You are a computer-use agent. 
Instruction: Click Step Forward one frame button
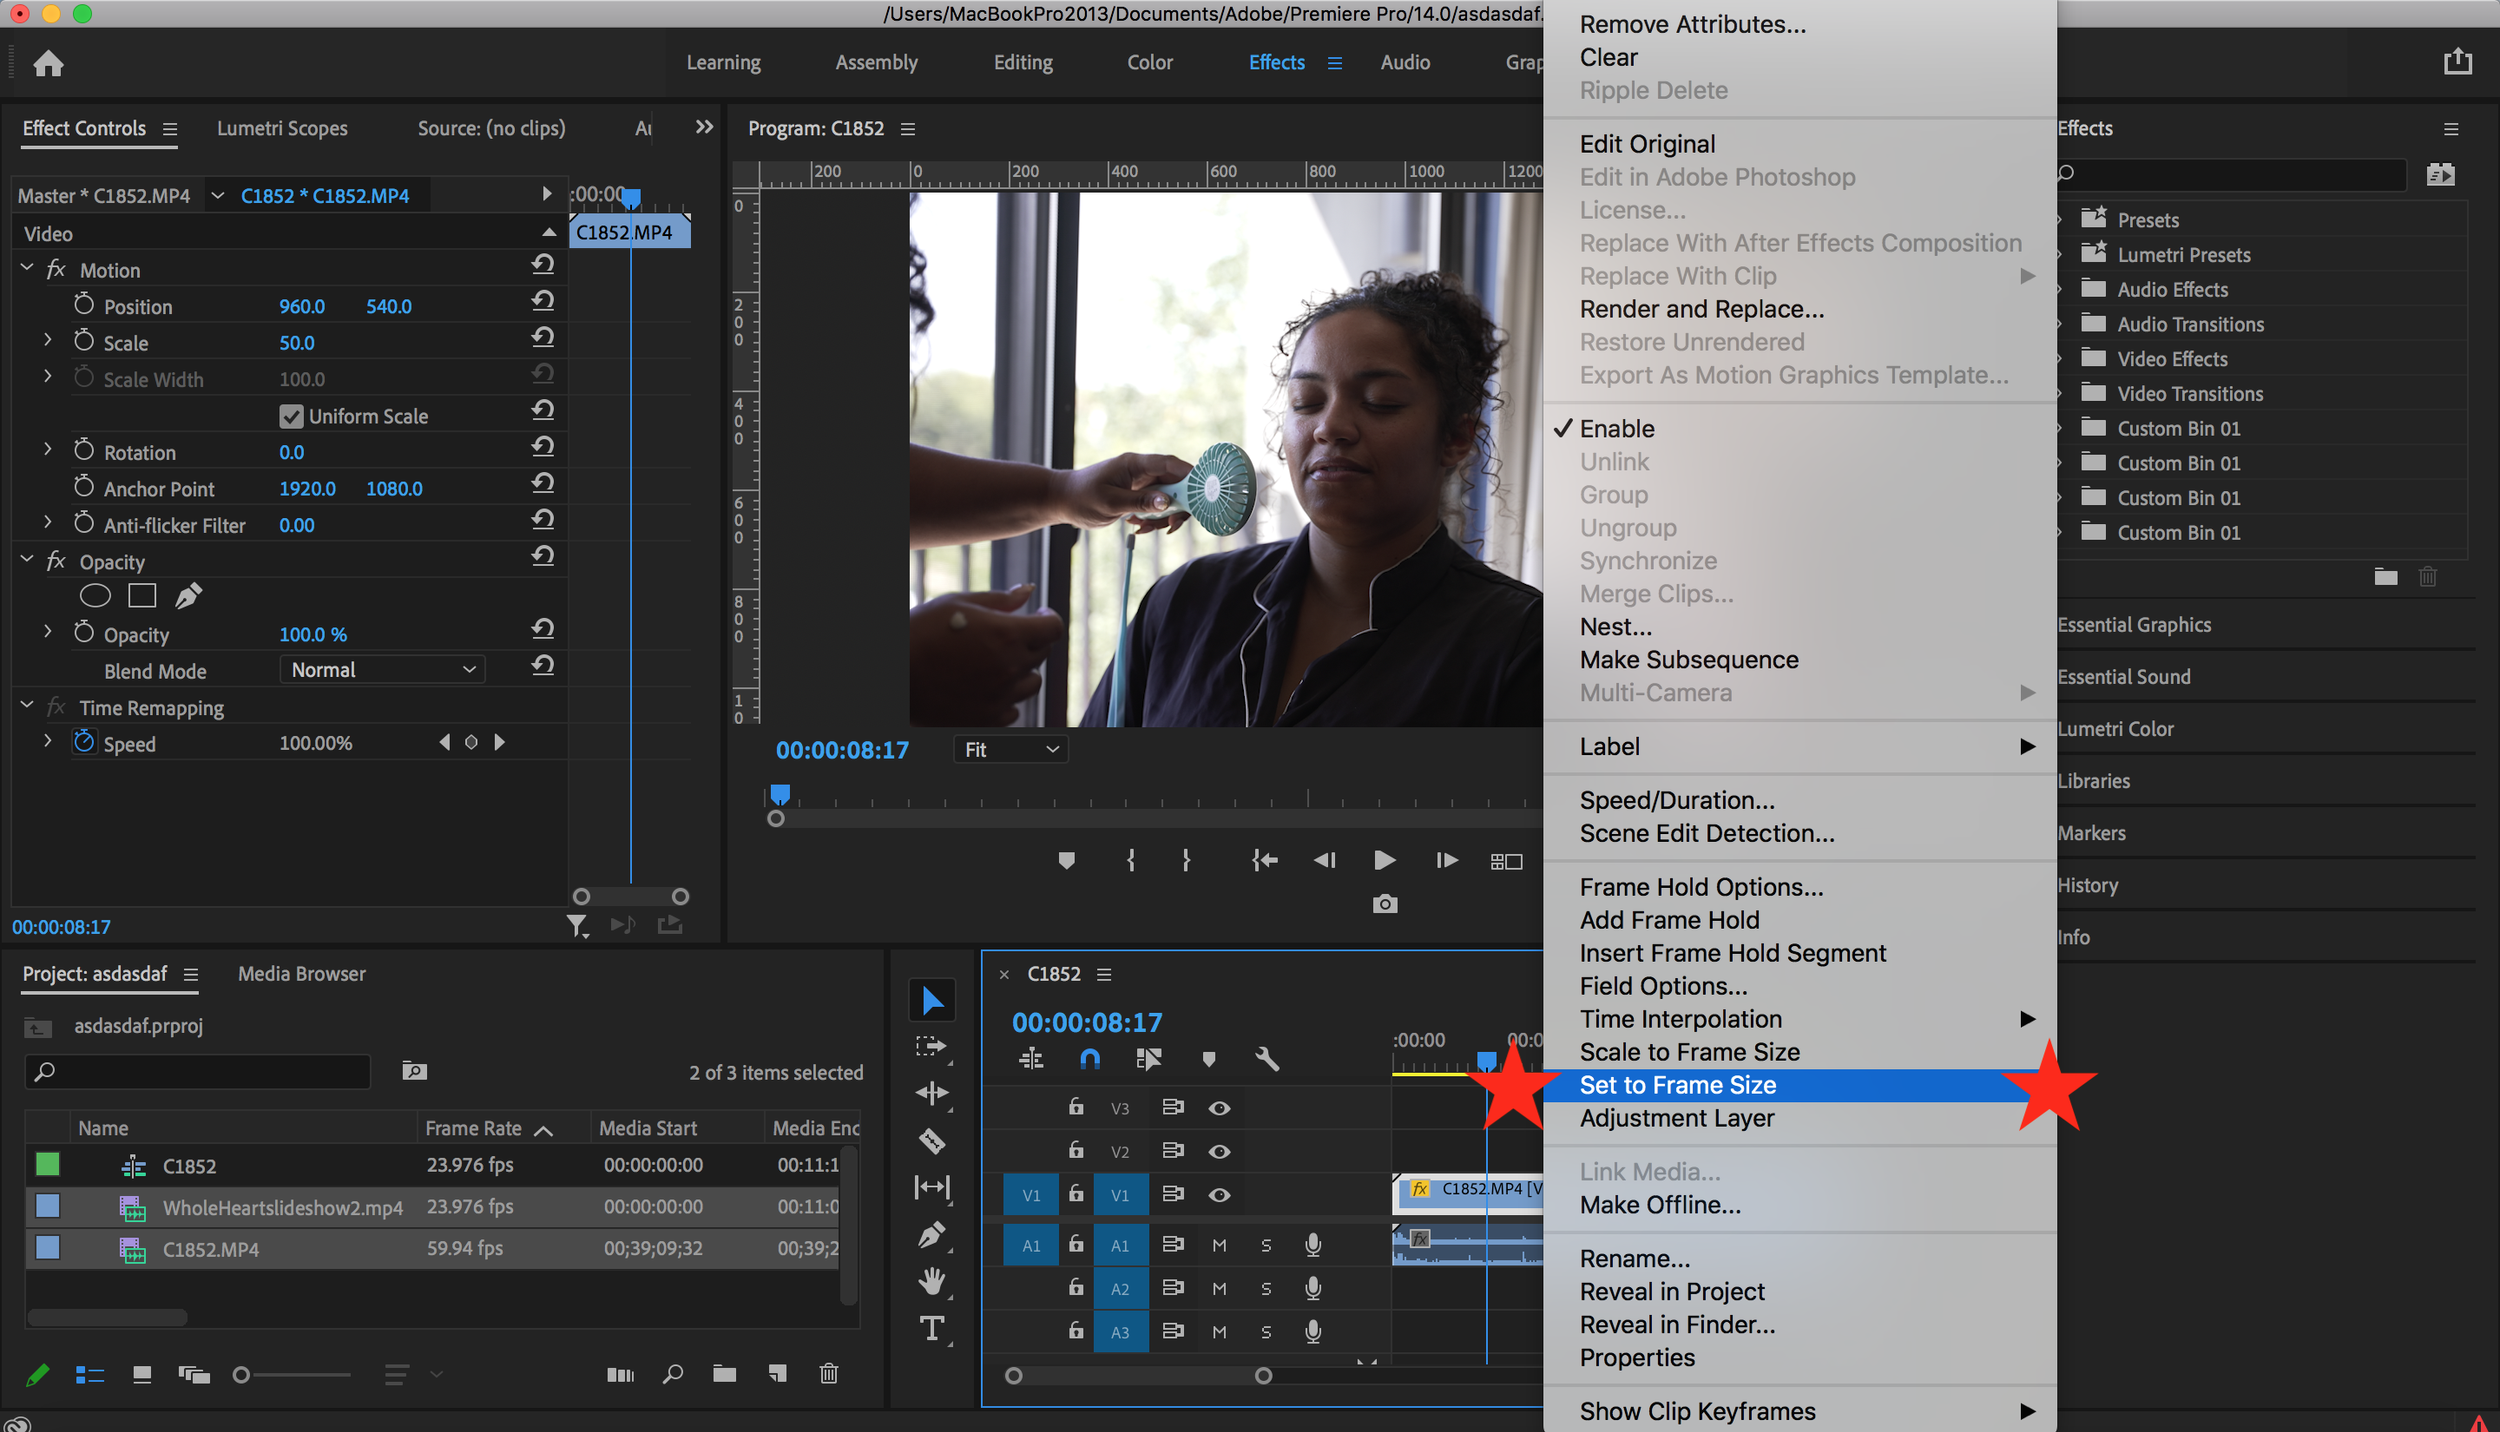click(x=1446, y=861)
